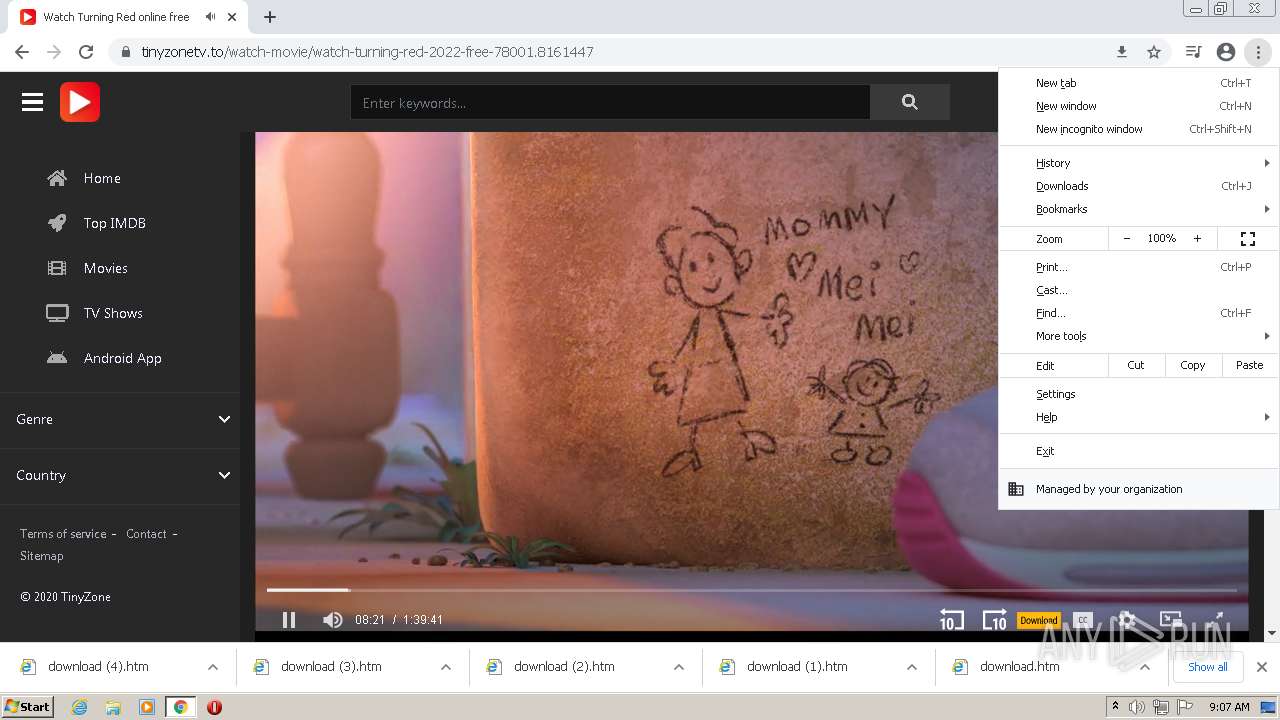Screen dimensions: 1280x720
Task: Select New incognito window
Action: [x=1139, y=129]
